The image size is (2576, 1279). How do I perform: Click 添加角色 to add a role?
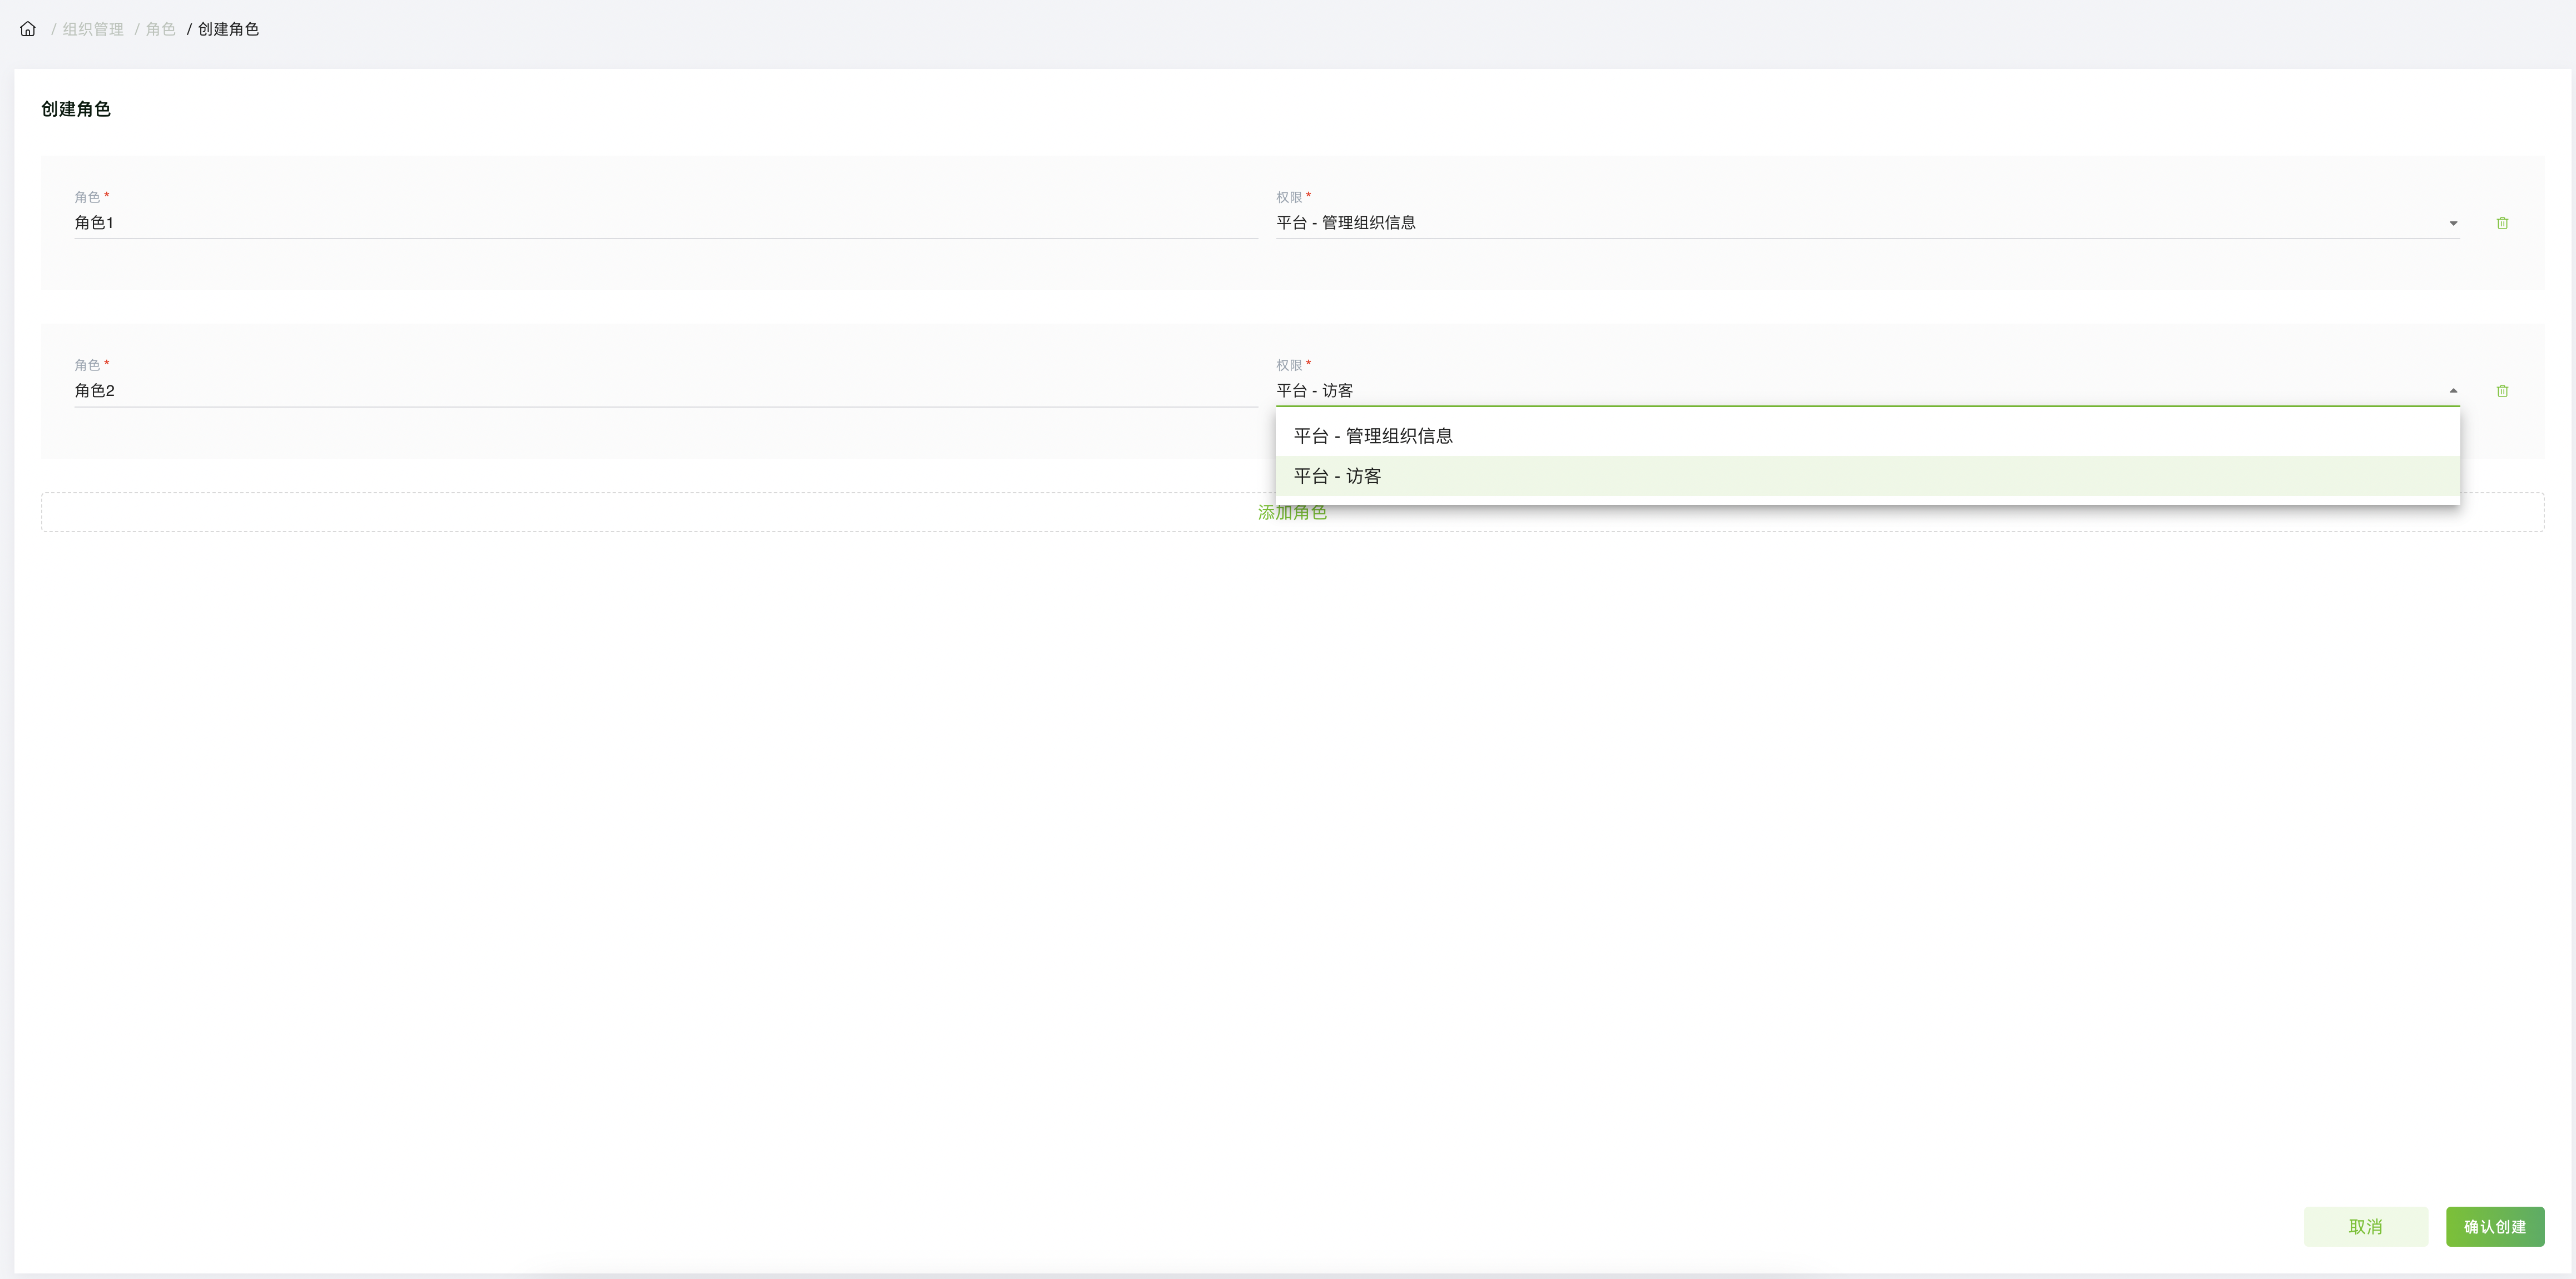(1292, 512)
